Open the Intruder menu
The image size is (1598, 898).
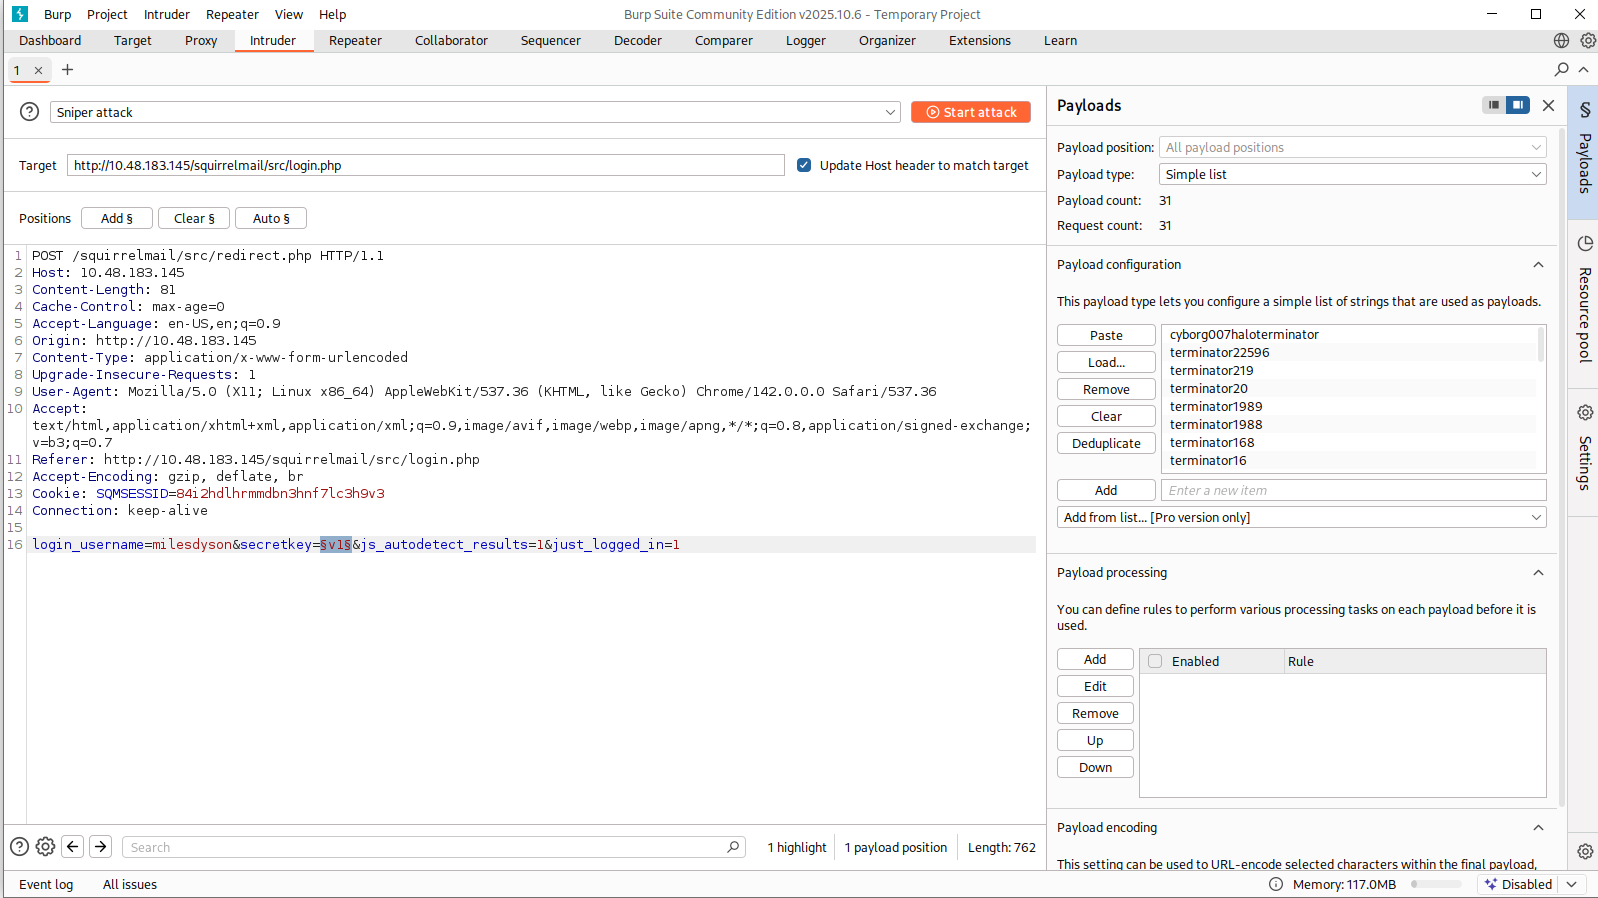[x=167, y=14]
